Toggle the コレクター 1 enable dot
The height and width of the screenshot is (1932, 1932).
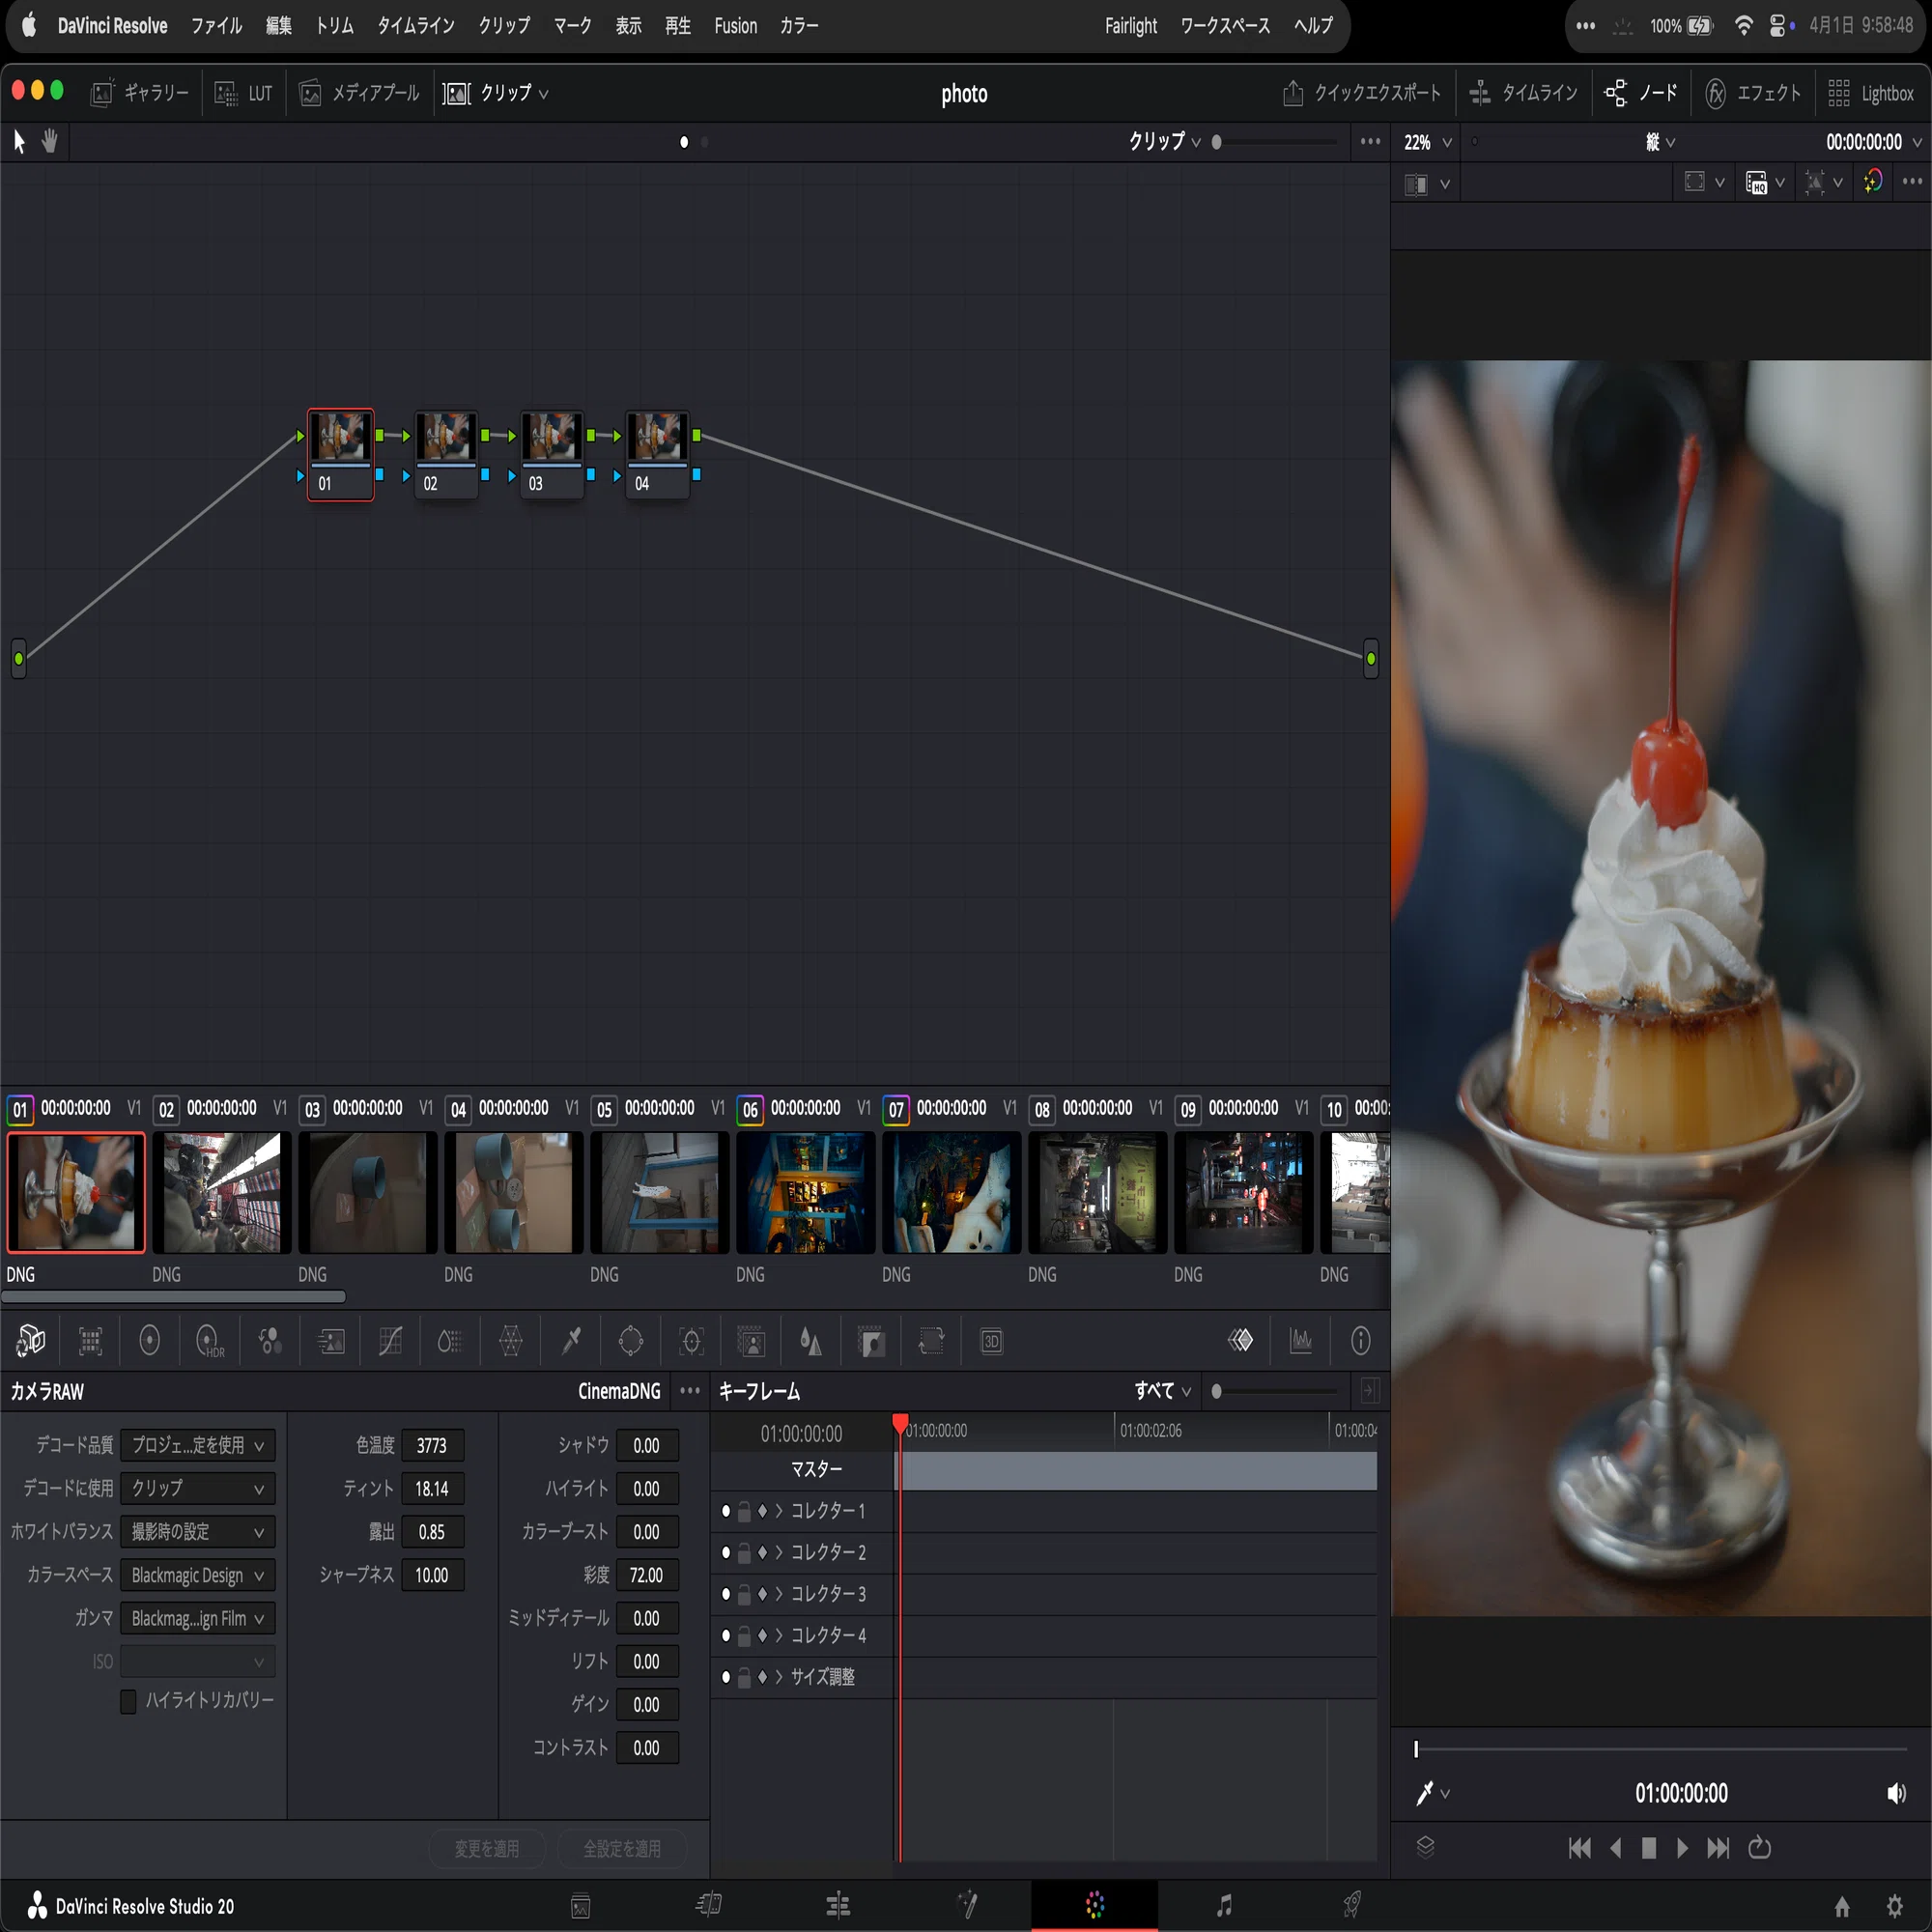[726, 1511]
